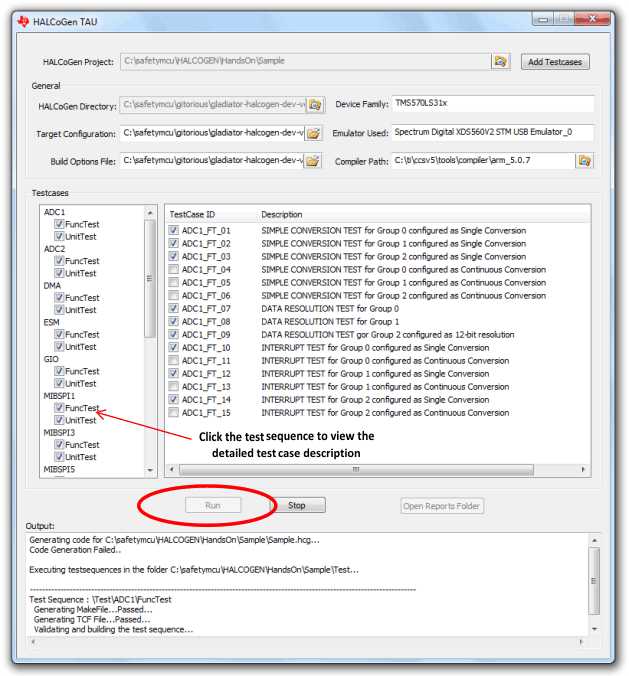Minimize the HALCoGen TAU window

click(x=543, y=19)
